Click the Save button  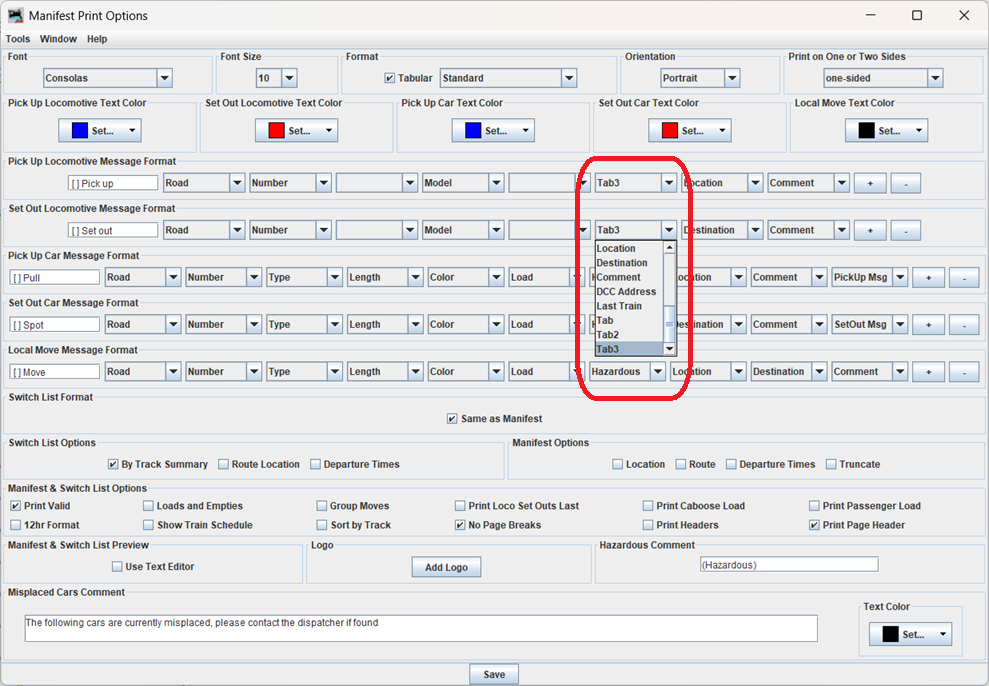coord(494,674)
